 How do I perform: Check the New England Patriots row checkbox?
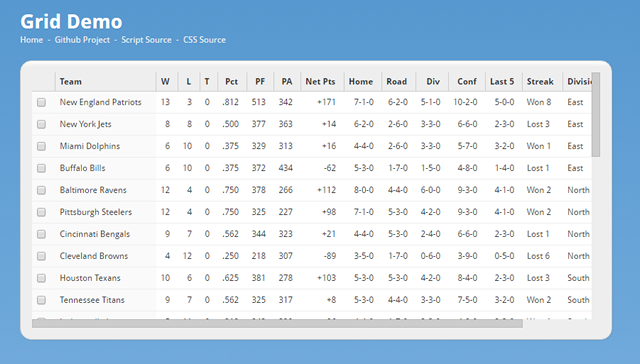coord(41,102)
